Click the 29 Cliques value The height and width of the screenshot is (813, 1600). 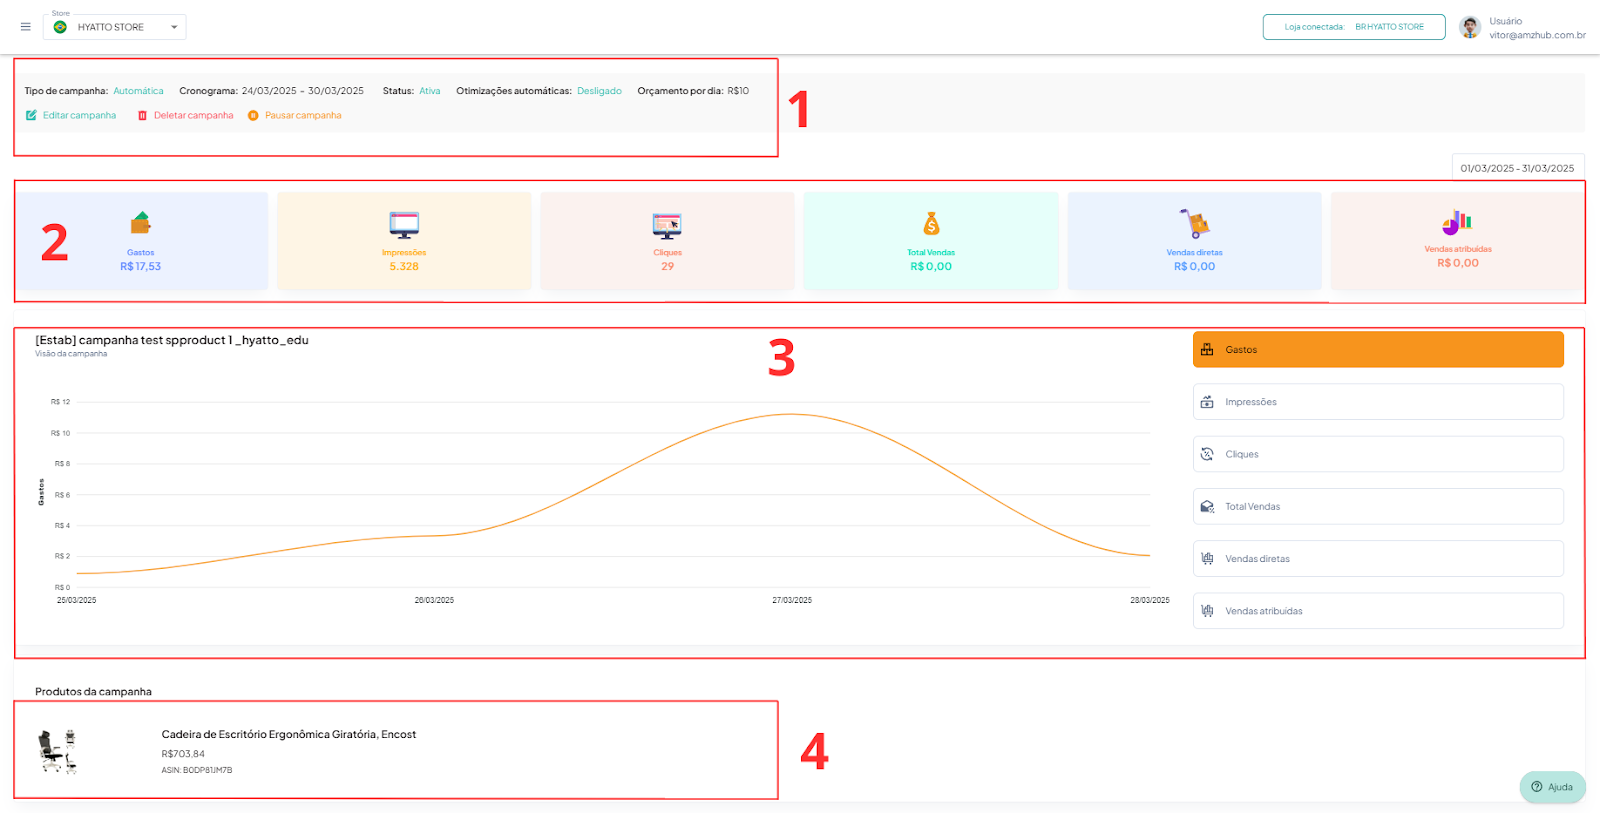tap(667, 266)
